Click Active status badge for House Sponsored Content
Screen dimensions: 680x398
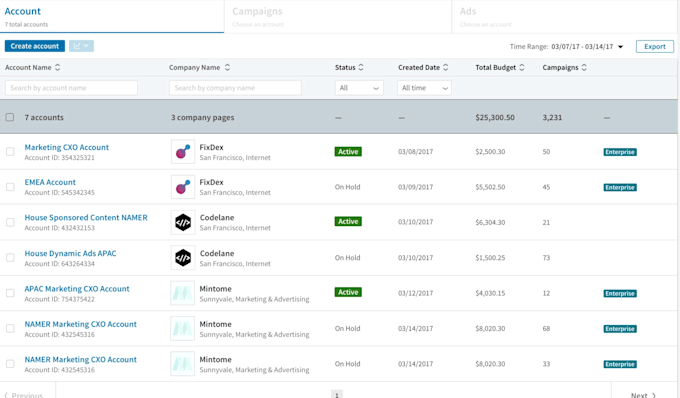(348, 222)
